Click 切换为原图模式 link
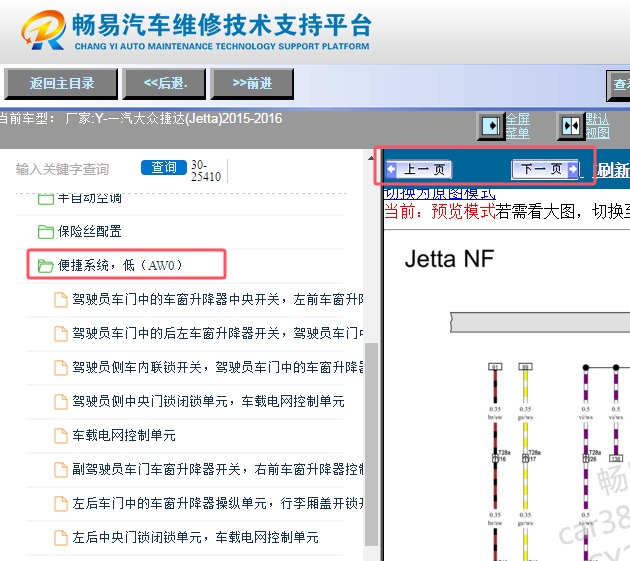The image size is (630, 561). (440, 194)
